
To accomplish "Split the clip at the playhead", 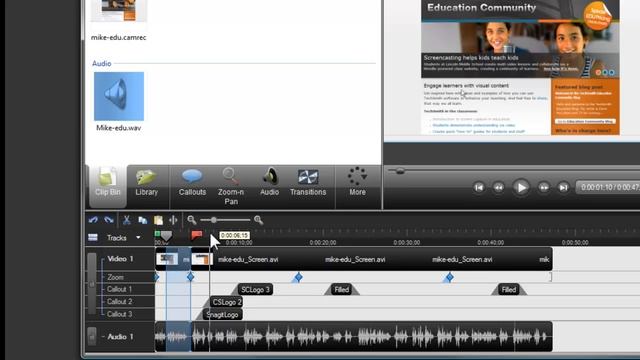I will tap(173, 220).
